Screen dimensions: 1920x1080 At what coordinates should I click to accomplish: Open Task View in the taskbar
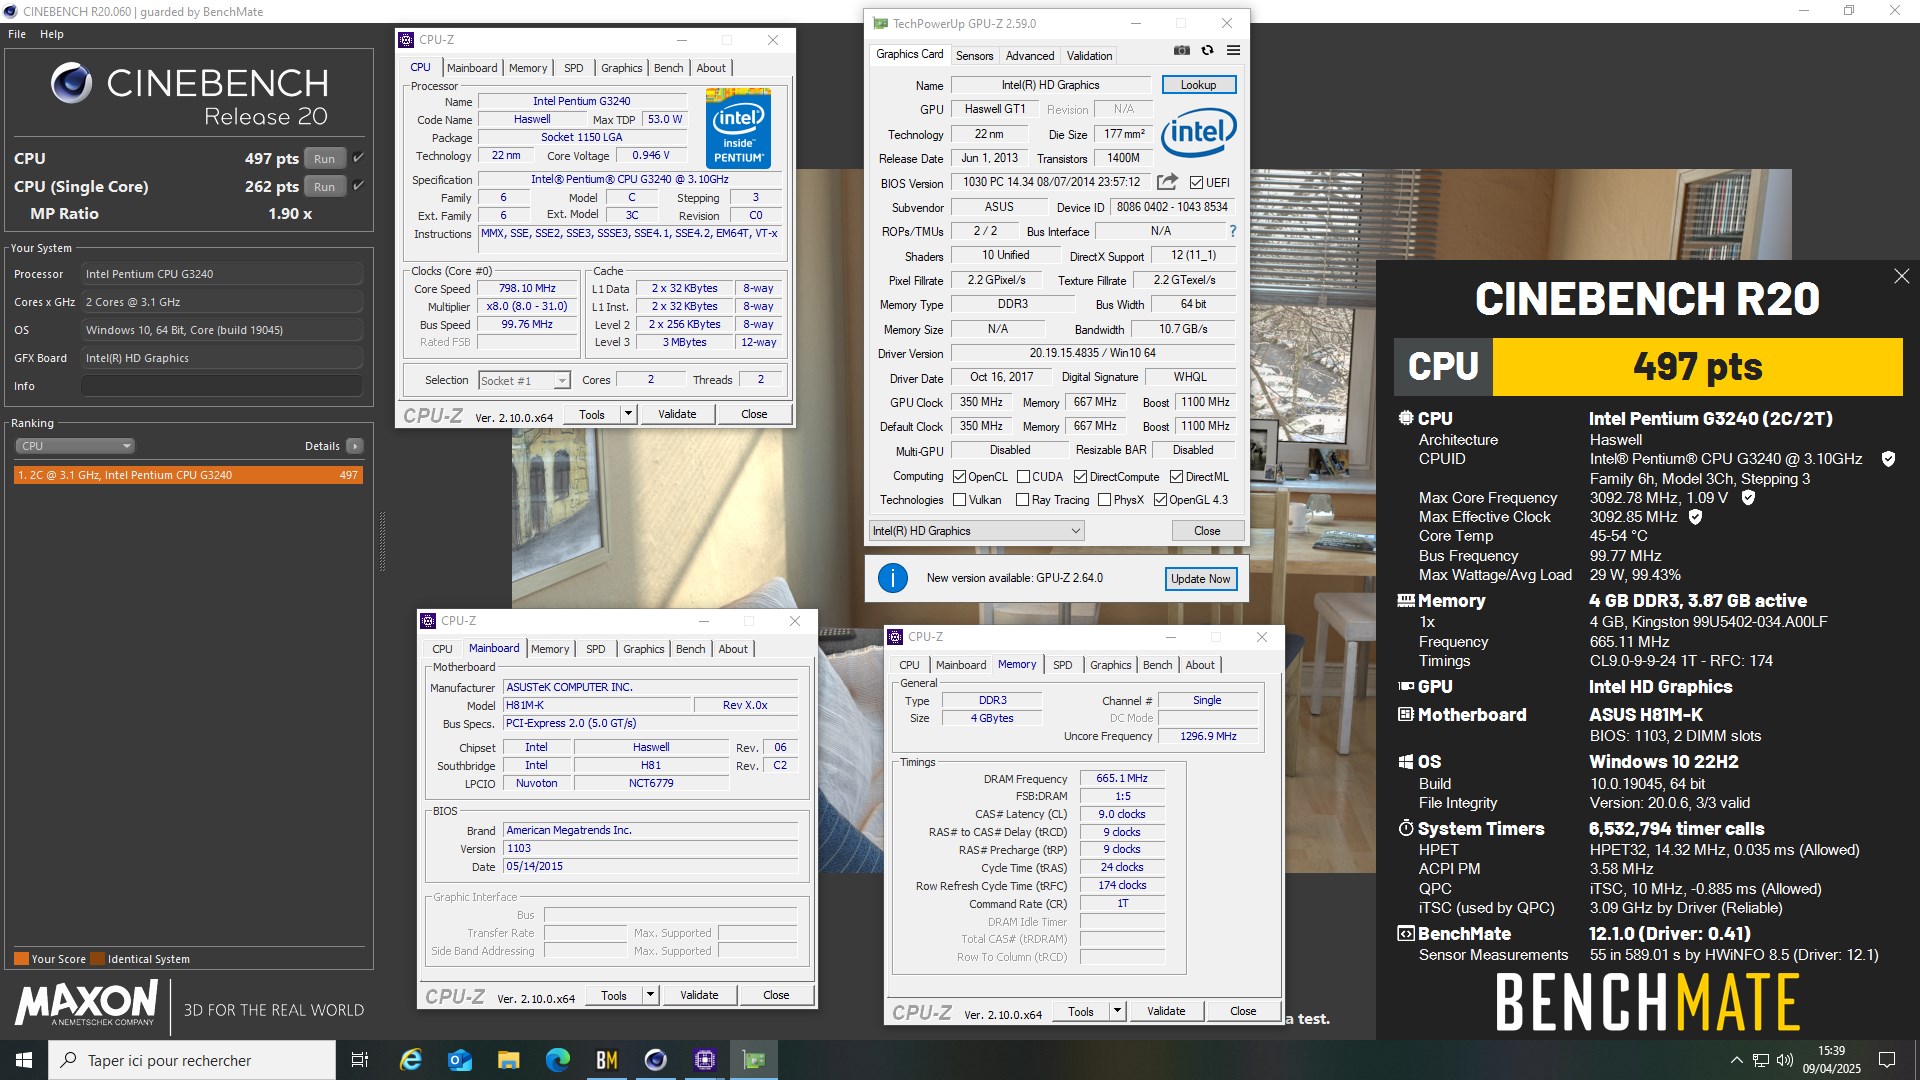pyautogui.click(x=360, y=1060)
